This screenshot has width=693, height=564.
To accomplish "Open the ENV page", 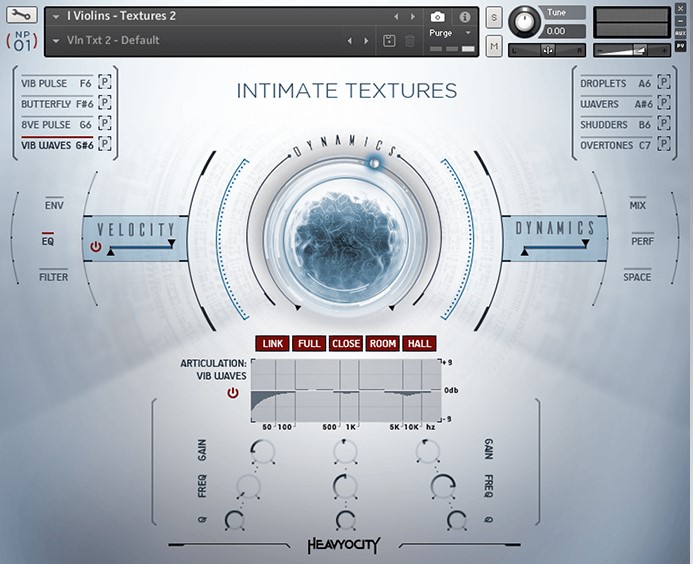I will [x=54, y=205].
